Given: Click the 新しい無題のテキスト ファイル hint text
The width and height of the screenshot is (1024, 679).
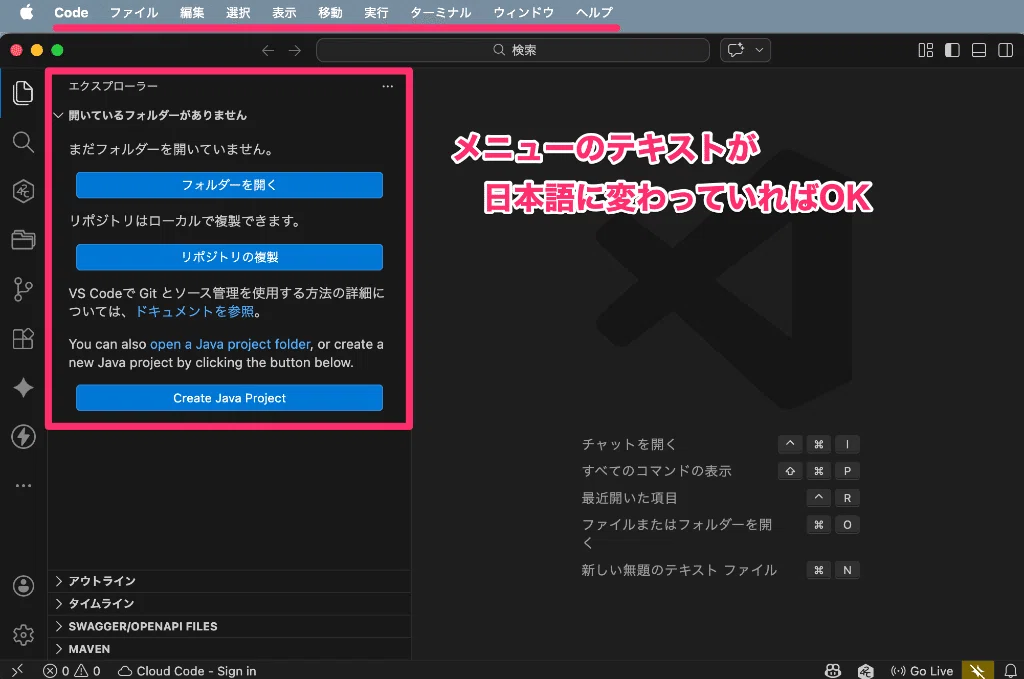Looking at the screenshot, I should (679, 570).
